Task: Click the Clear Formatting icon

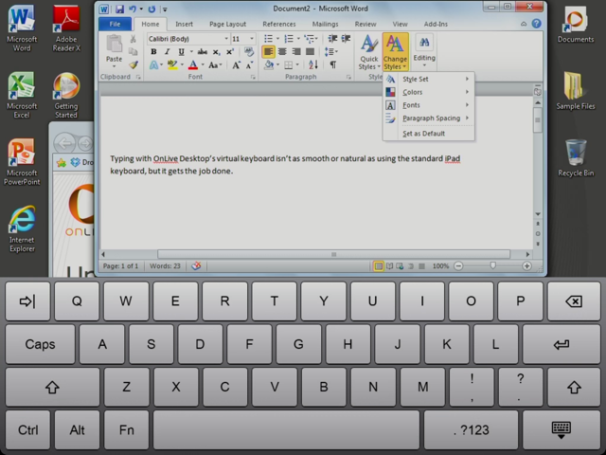Action: coord(249,51)
